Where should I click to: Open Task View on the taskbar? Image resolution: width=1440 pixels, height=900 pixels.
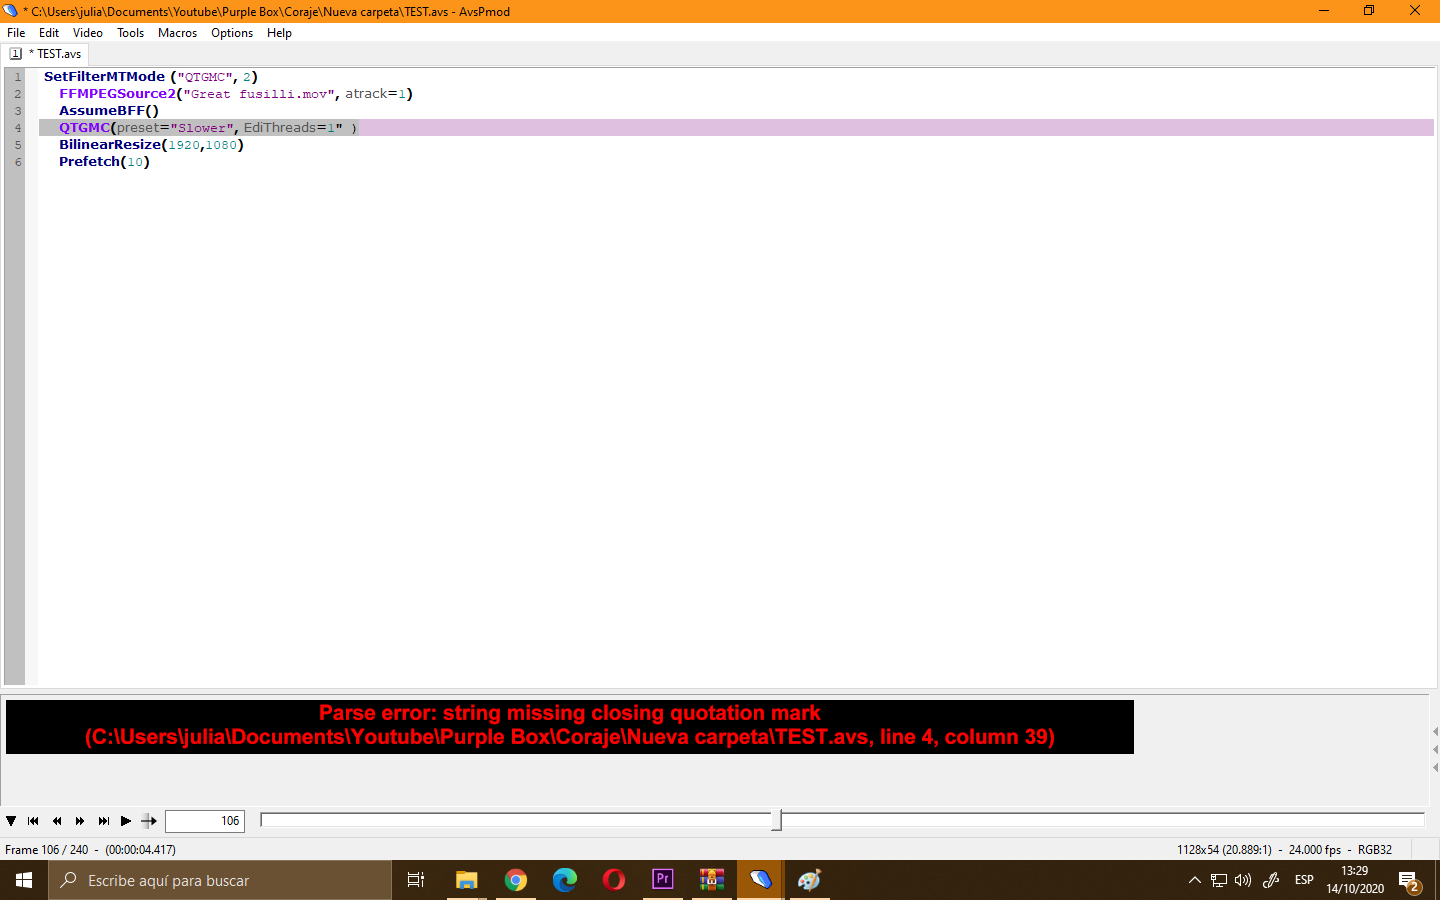pyautogui.click(x=416, y=880)
